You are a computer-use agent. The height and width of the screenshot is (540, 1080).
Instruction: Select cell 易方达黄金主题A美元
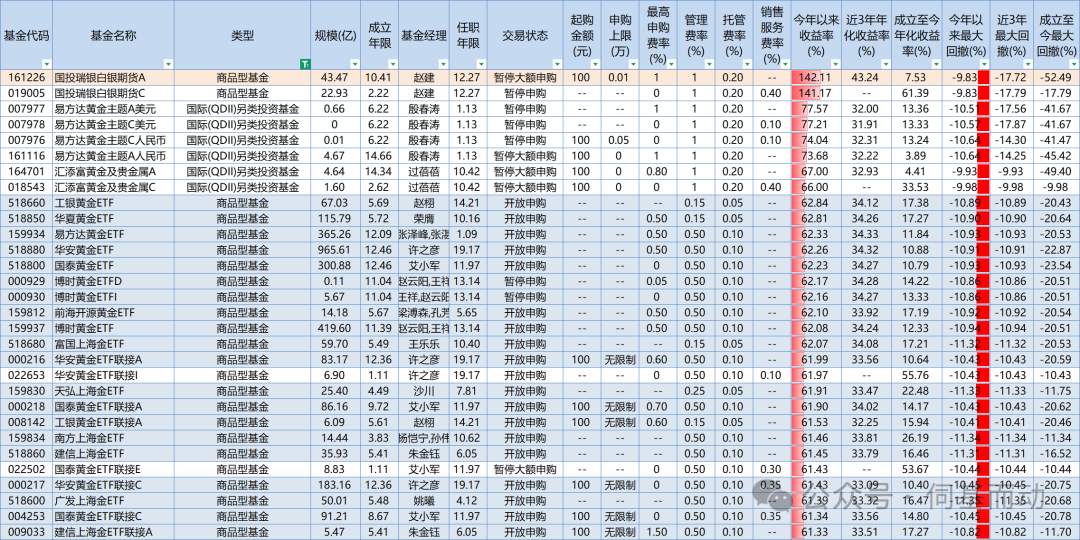[113, 107]
